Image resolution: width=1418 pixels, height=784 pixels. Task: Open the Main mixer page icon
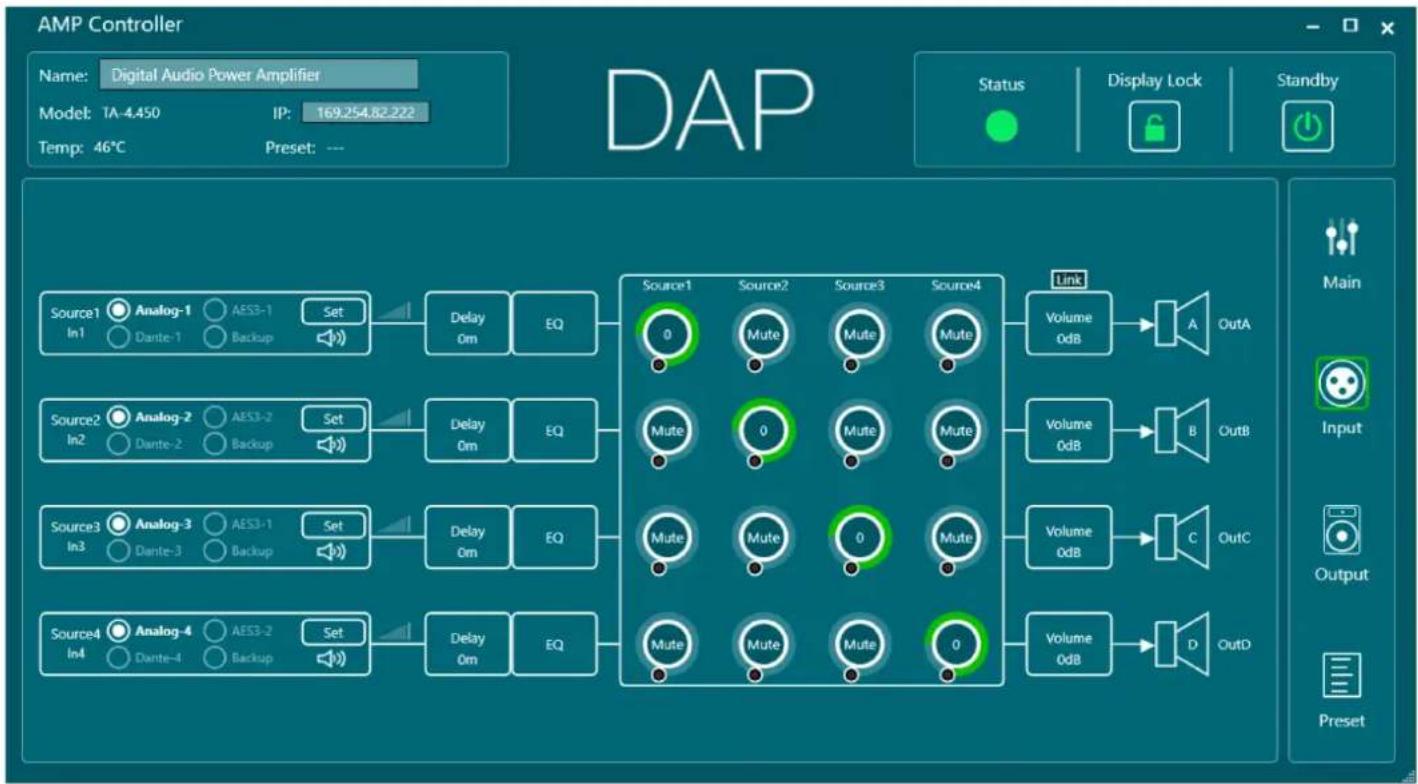(x=1341, y=237)
